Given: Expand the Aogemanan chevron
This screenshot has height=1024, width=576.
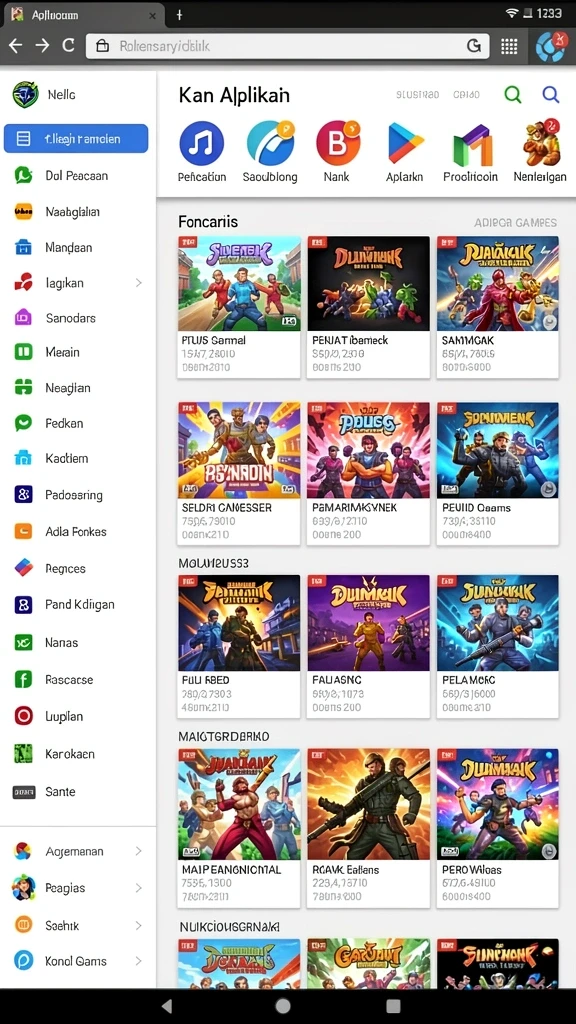Looking at the screenshot, I should [x=138, y=851].
